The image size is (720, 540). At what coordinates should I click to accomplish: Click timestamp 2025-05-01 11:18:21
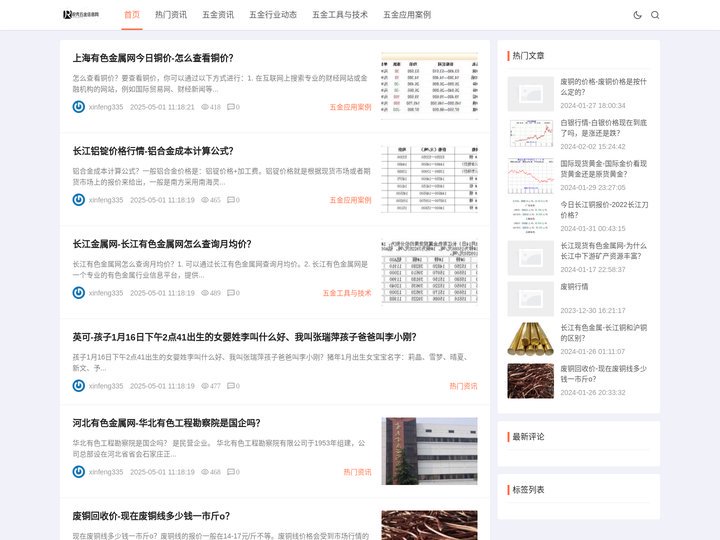coord(162,107)
